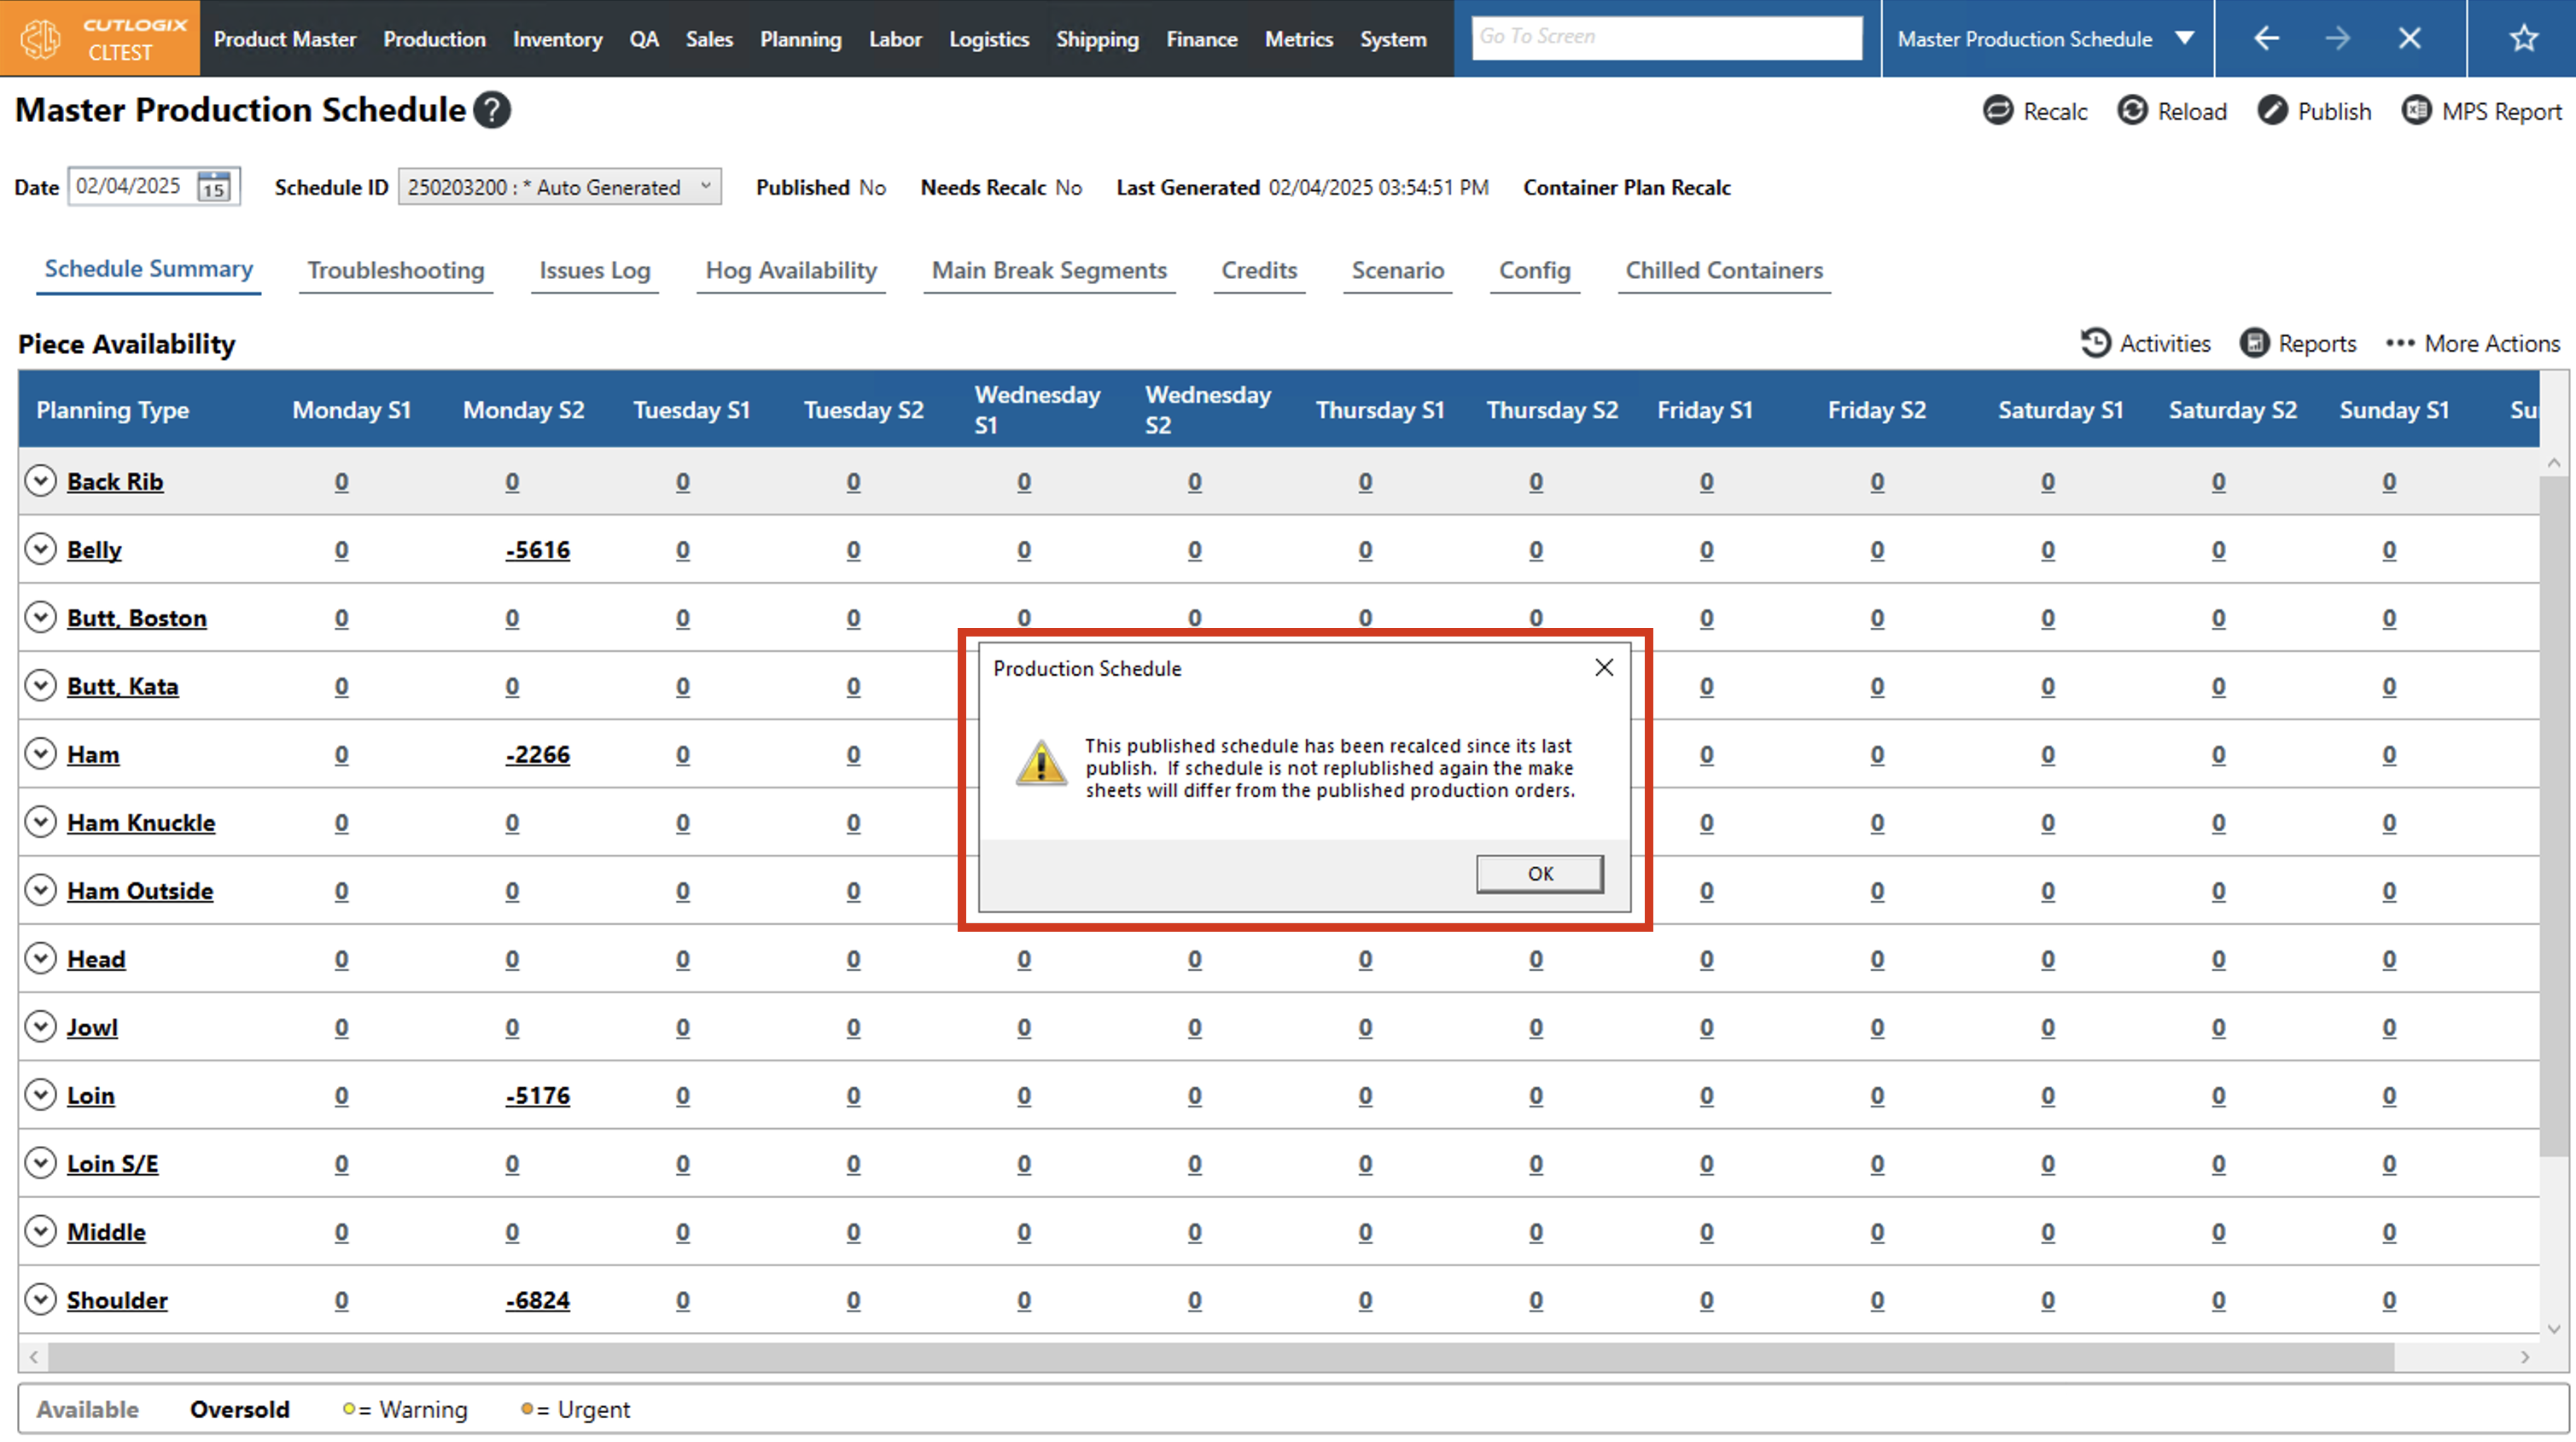Open the Schedule ID dropdown
Image resolution: width=2576 pixels, height=1442 pixels.
tap(559, 187)
